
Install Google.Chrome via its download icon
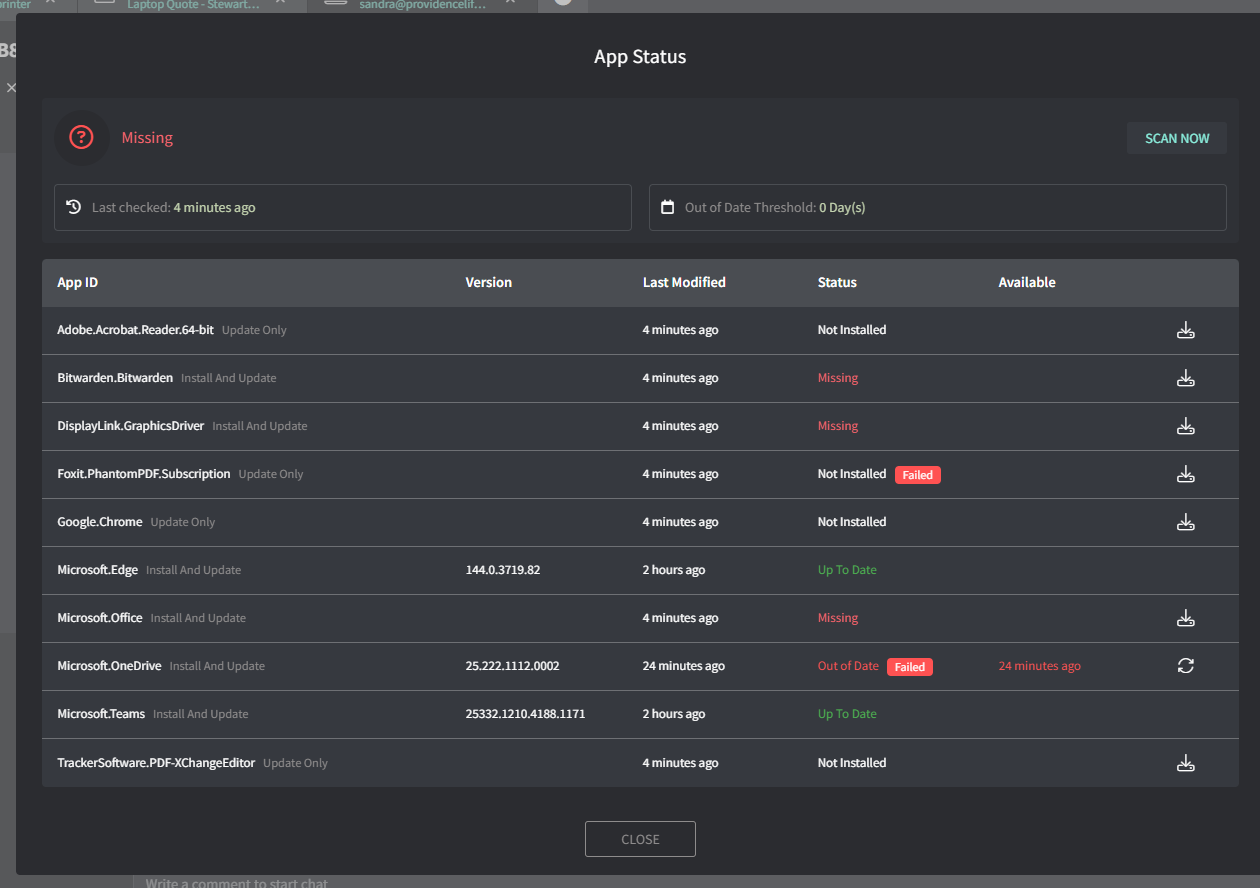pyautogui.click(x=1185, y=522)
